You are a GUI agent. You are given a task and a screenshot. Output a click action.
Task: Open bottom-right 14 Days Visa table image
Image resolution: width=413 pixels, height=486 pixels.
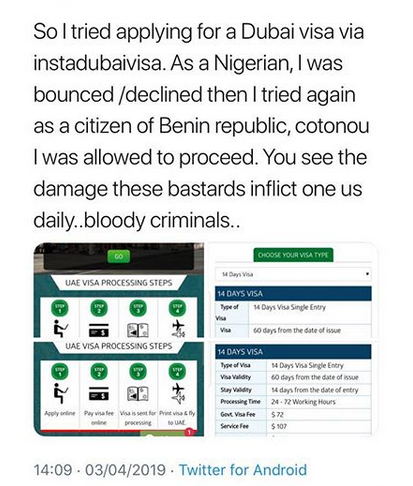[x=293, y=389]
